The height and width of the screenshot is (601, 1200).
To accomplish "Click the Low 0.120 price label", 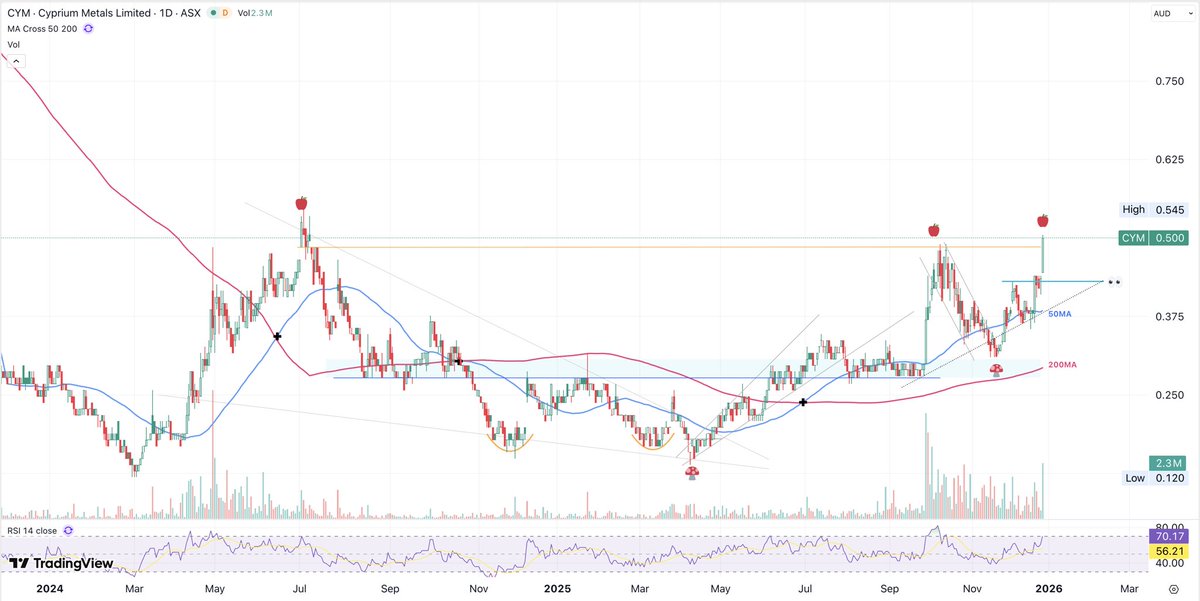I will (x=1156, y=479).
